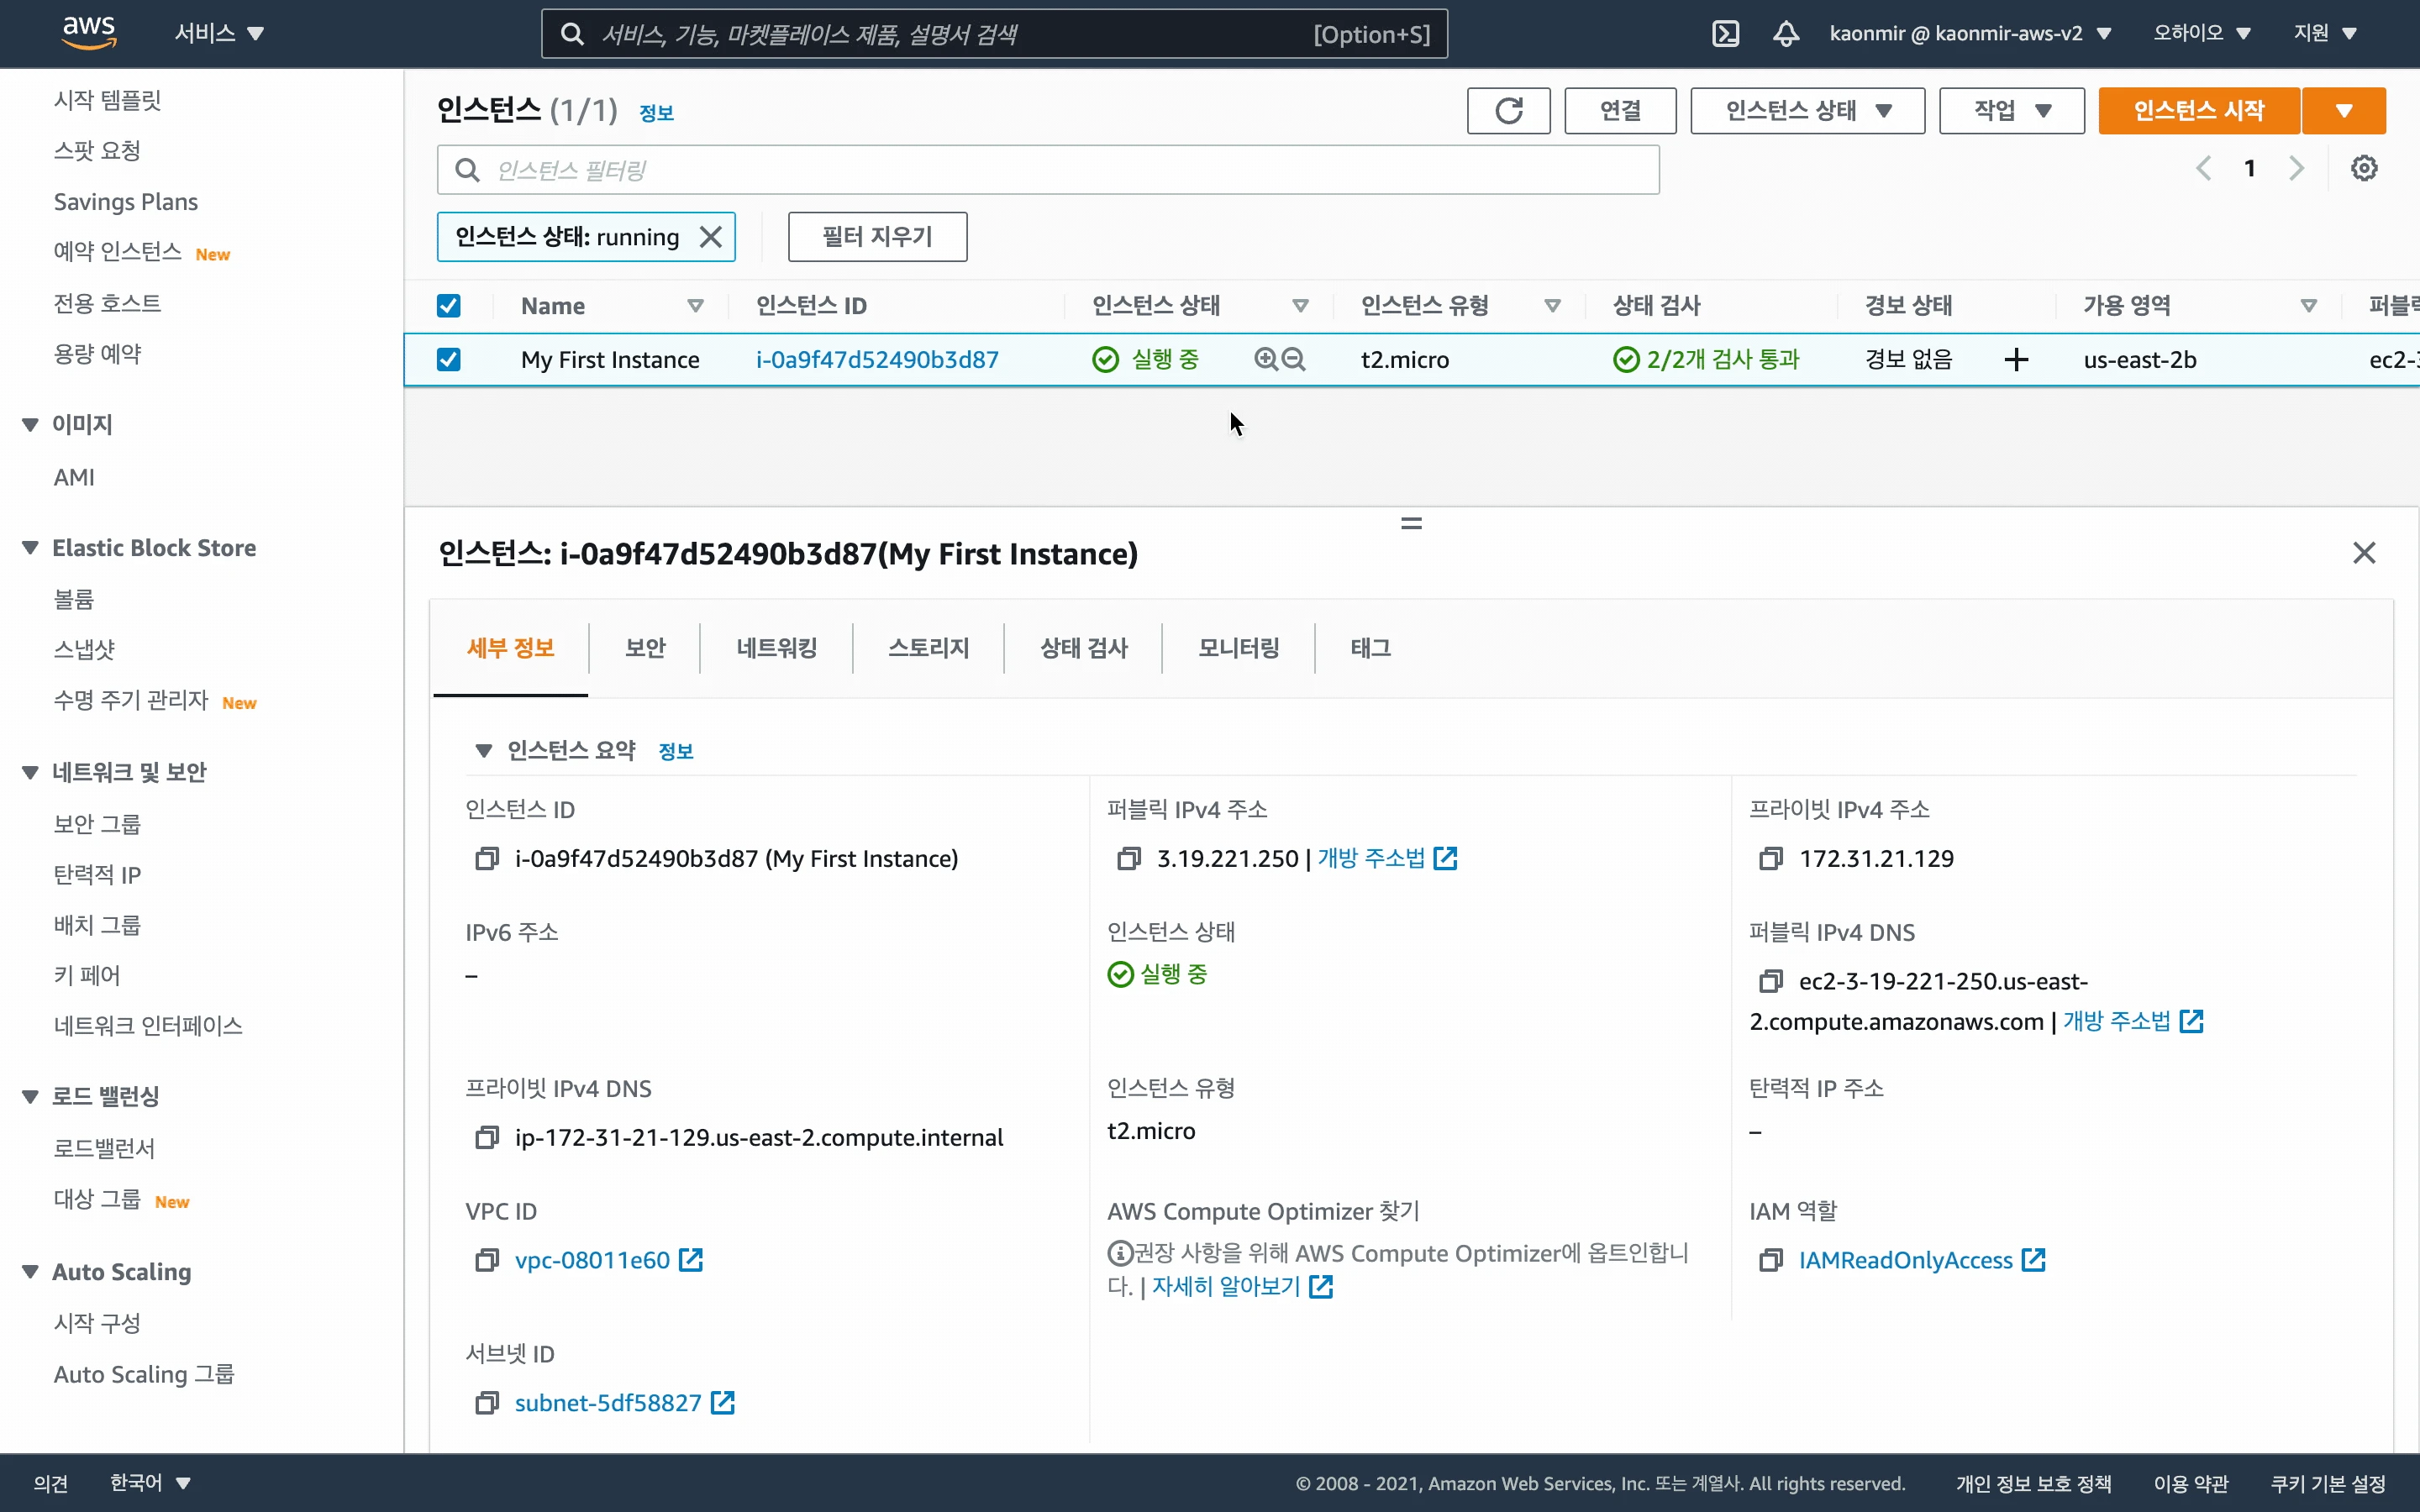This screenshot has width=2420, height=1512.
Task: Open the launch instance split-button arrow
Action: coord(2344,110)
